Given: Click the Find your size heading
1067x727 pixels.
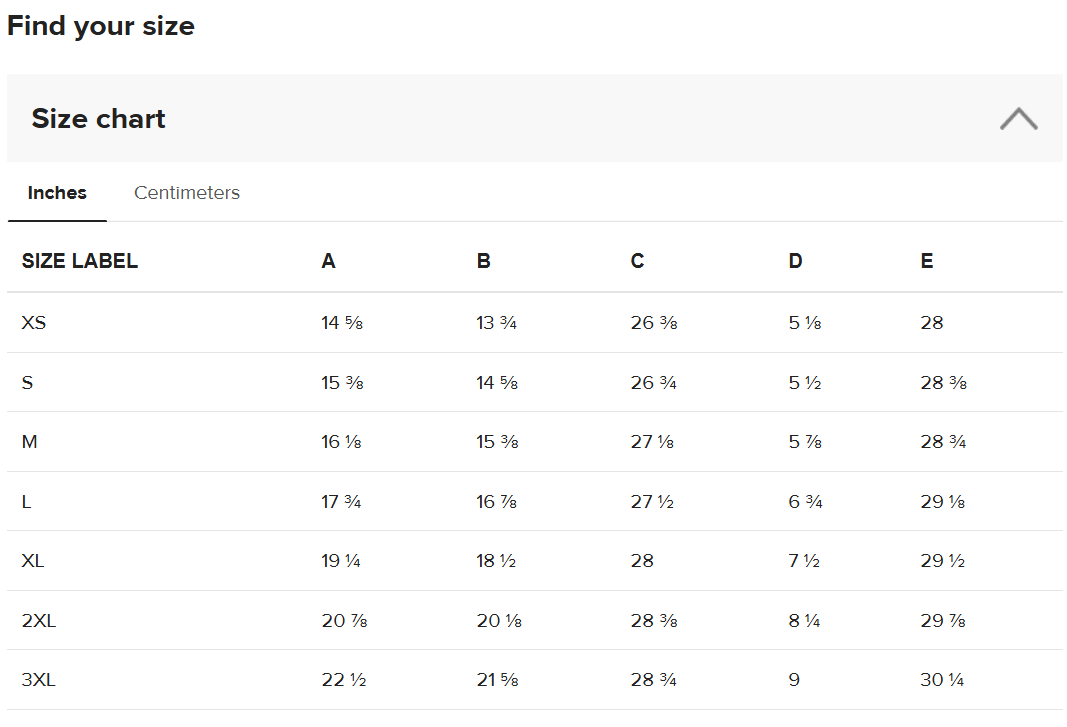Looking at the screenshot, I should pos(101,26).
